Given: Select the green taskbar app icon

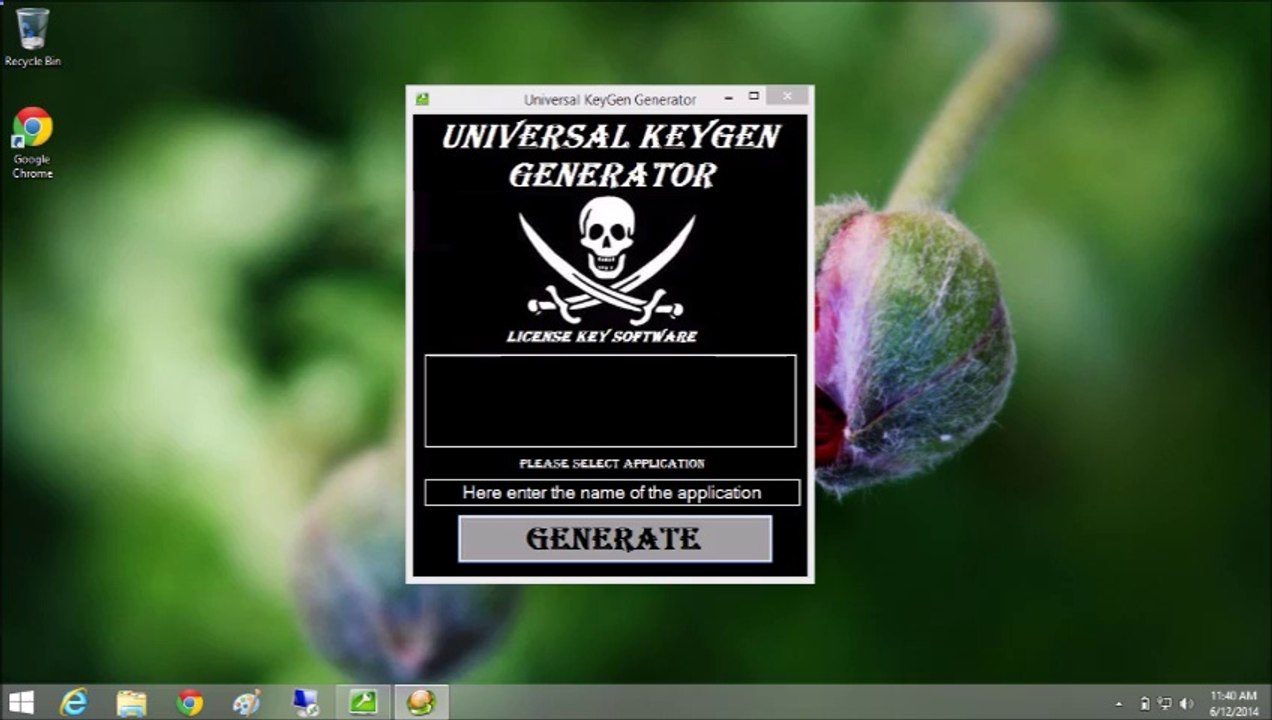Looking at the screenshot, I should click(363, 703).
